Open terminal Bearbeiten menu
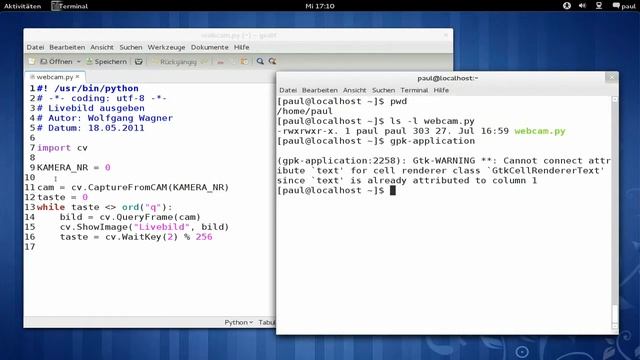The height and width of the screenshot is (360, 640). click(320, 90)
